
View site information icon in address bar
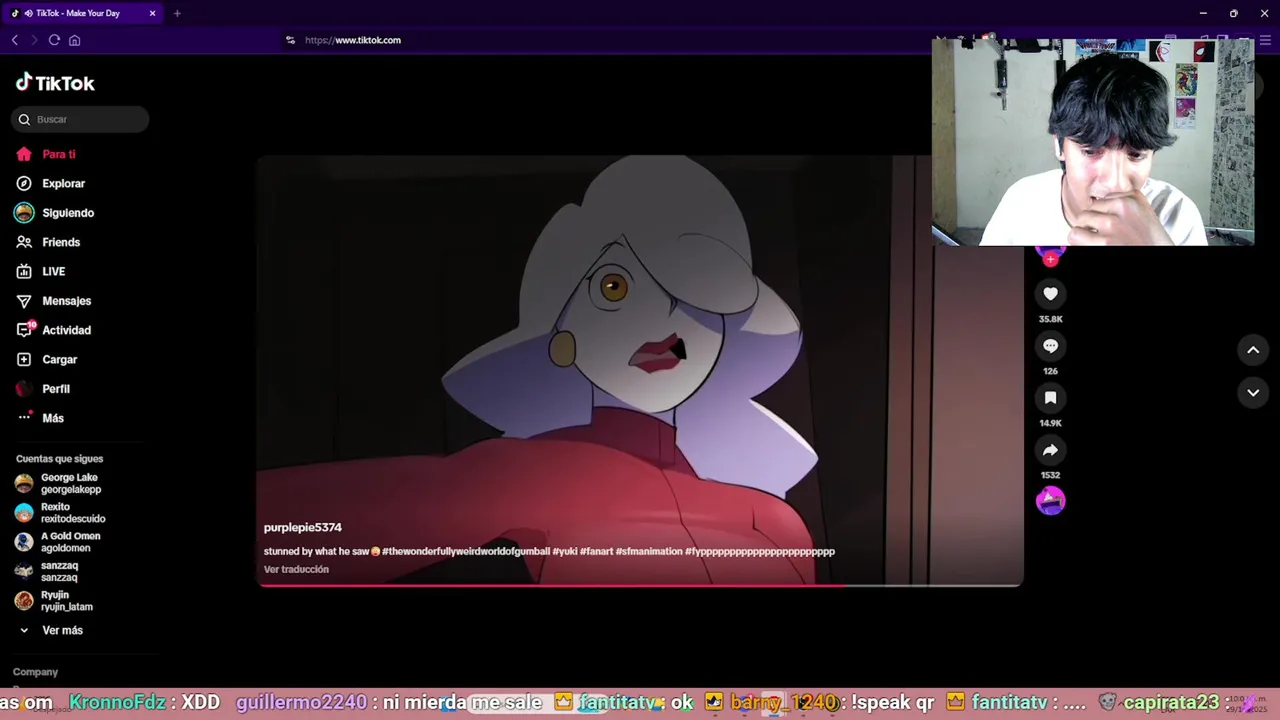290,40
